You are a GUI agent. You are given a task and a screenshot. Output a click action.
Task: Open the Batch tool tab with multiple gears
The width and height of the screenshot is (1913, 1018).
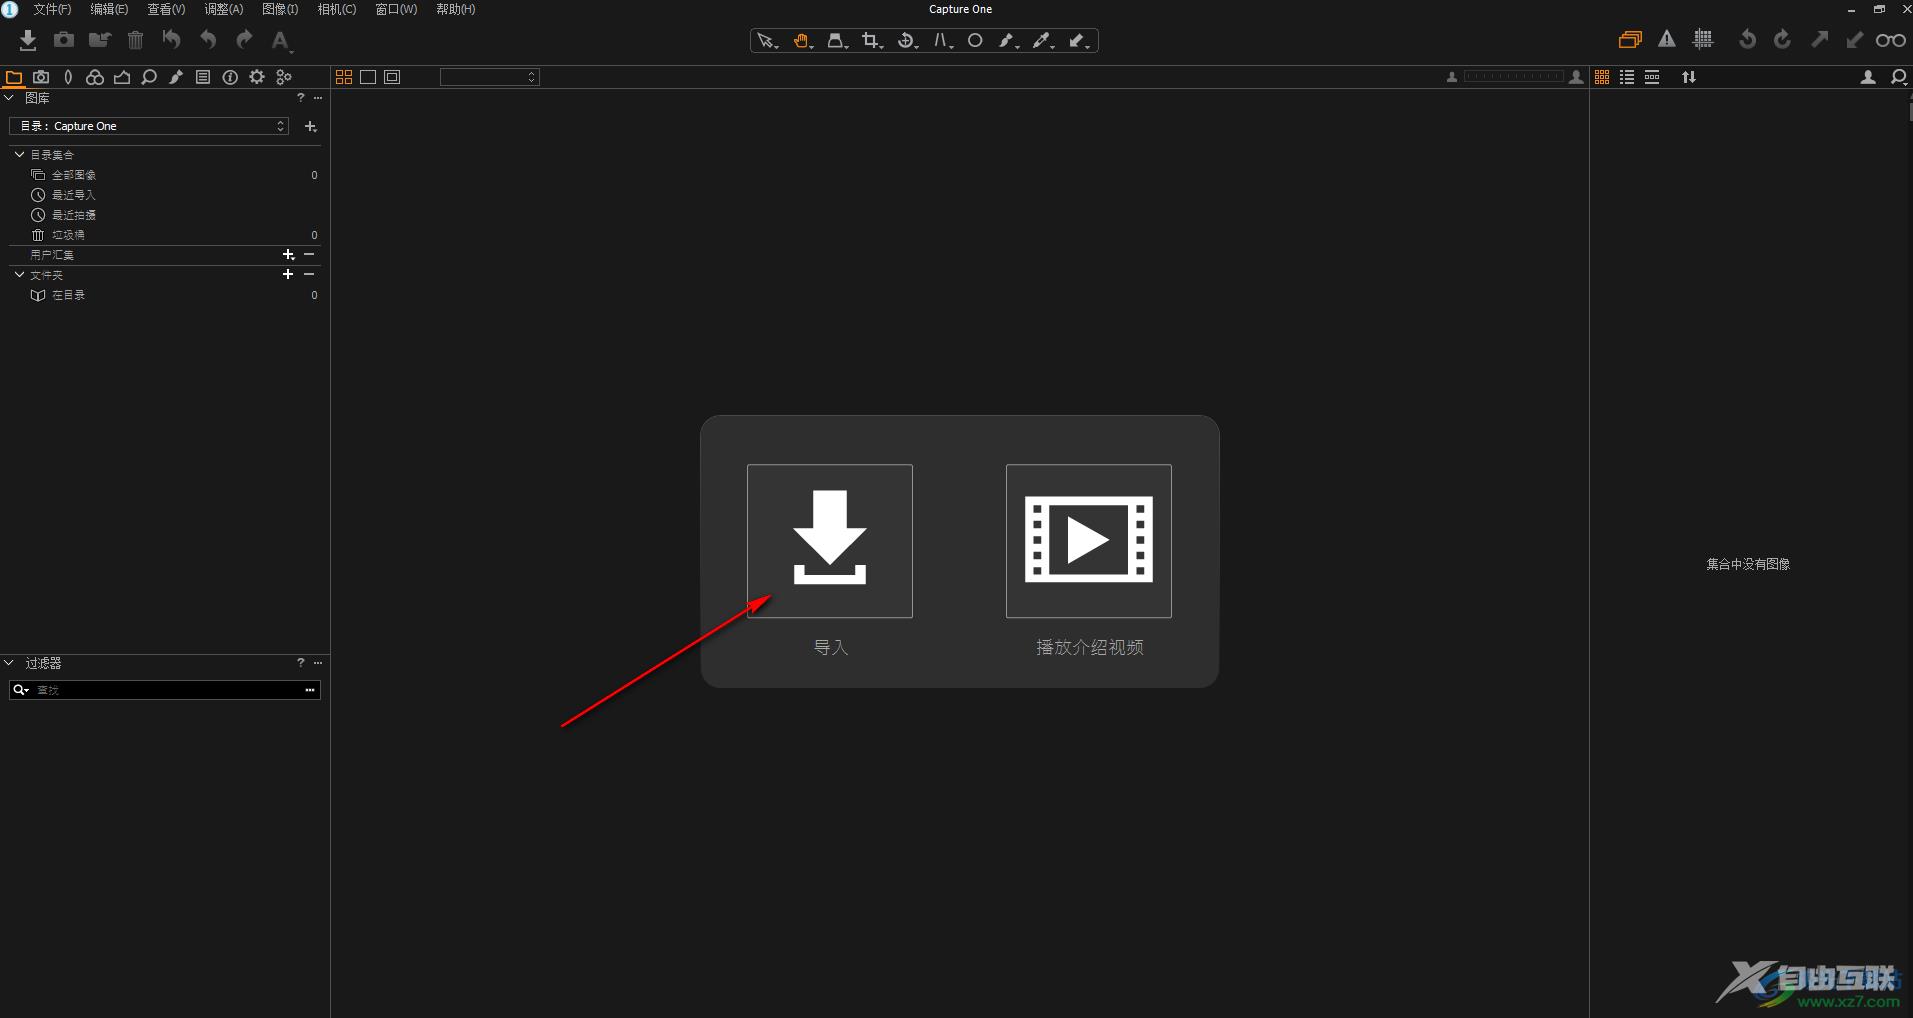click(x=284, y=77)
